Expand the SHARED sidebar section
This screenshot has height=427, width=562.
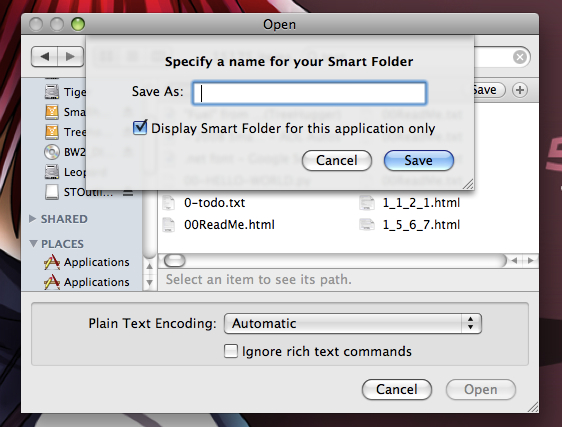click(33, 219)
